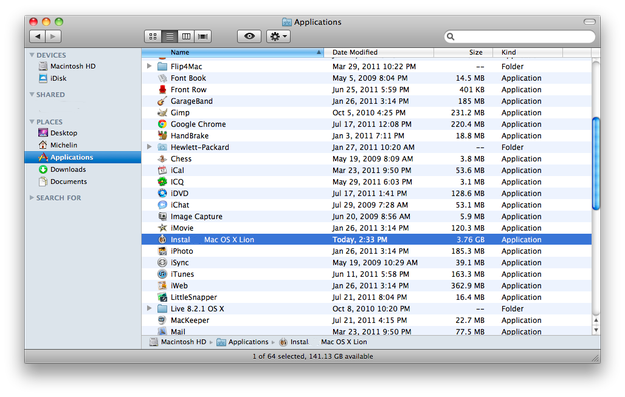Select the GarageBand guitar icon
Screen dimensions: 625x397
click(x=162, y=101)
